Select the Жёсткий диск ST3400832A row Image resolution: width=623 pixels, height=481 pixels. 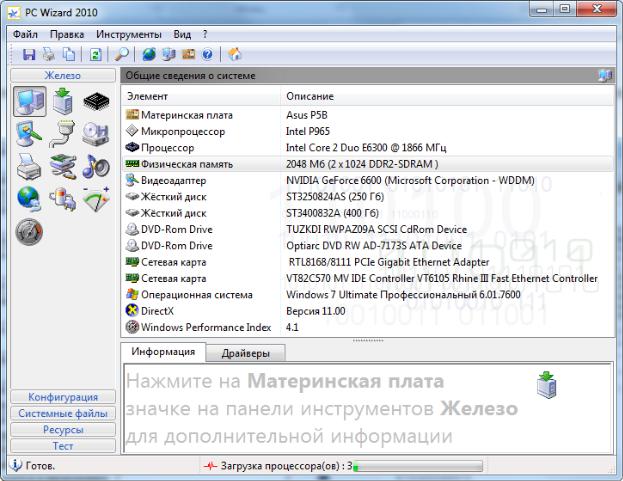368,213
